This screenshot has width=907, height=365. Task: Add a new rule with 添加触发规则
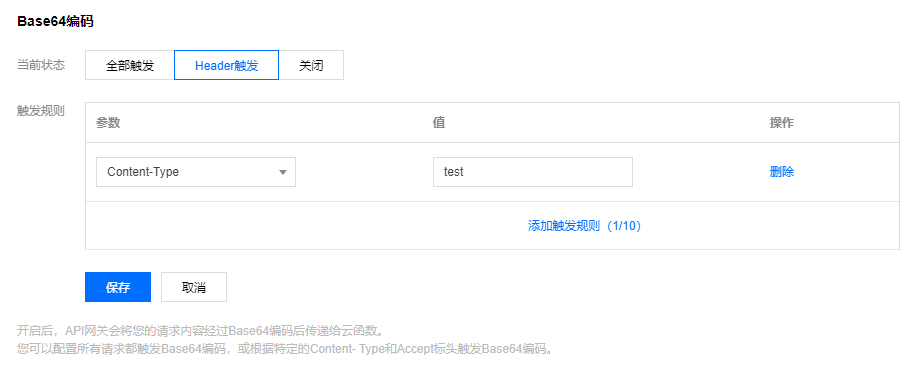pos(584,226)
